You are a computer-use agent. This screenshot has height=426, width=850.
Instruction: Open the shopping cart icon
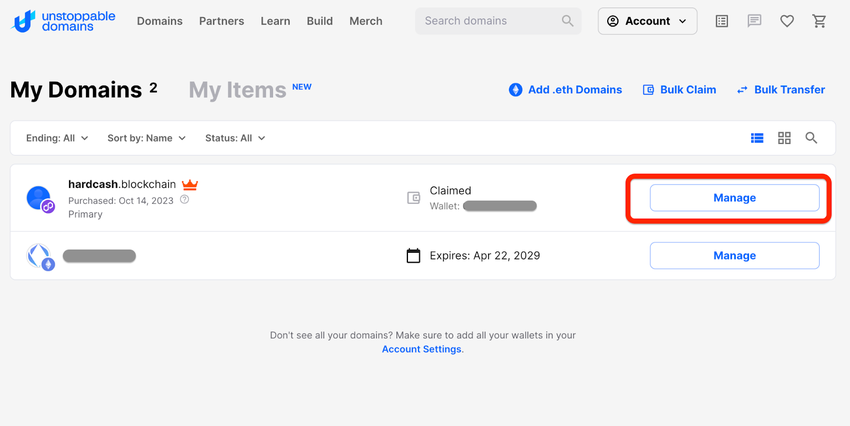click(819, 21)
